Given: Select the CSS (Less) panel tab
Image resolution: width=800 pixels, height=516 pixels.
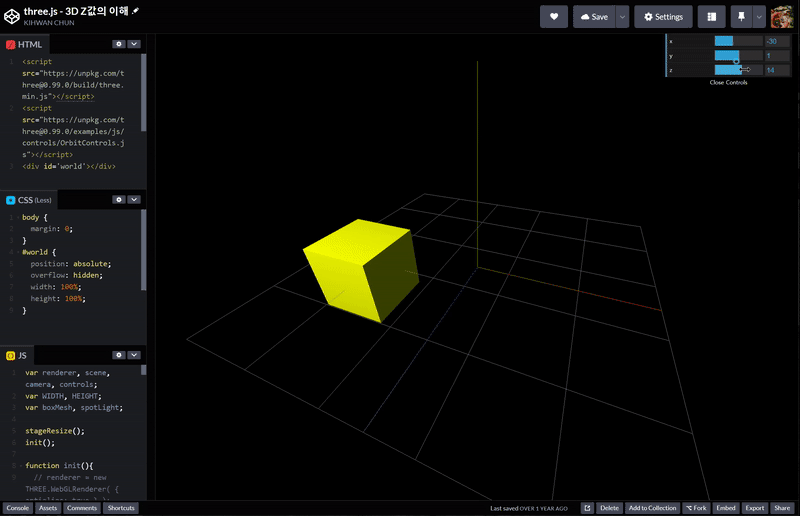Looking at the screenshot, I should 29,200.
